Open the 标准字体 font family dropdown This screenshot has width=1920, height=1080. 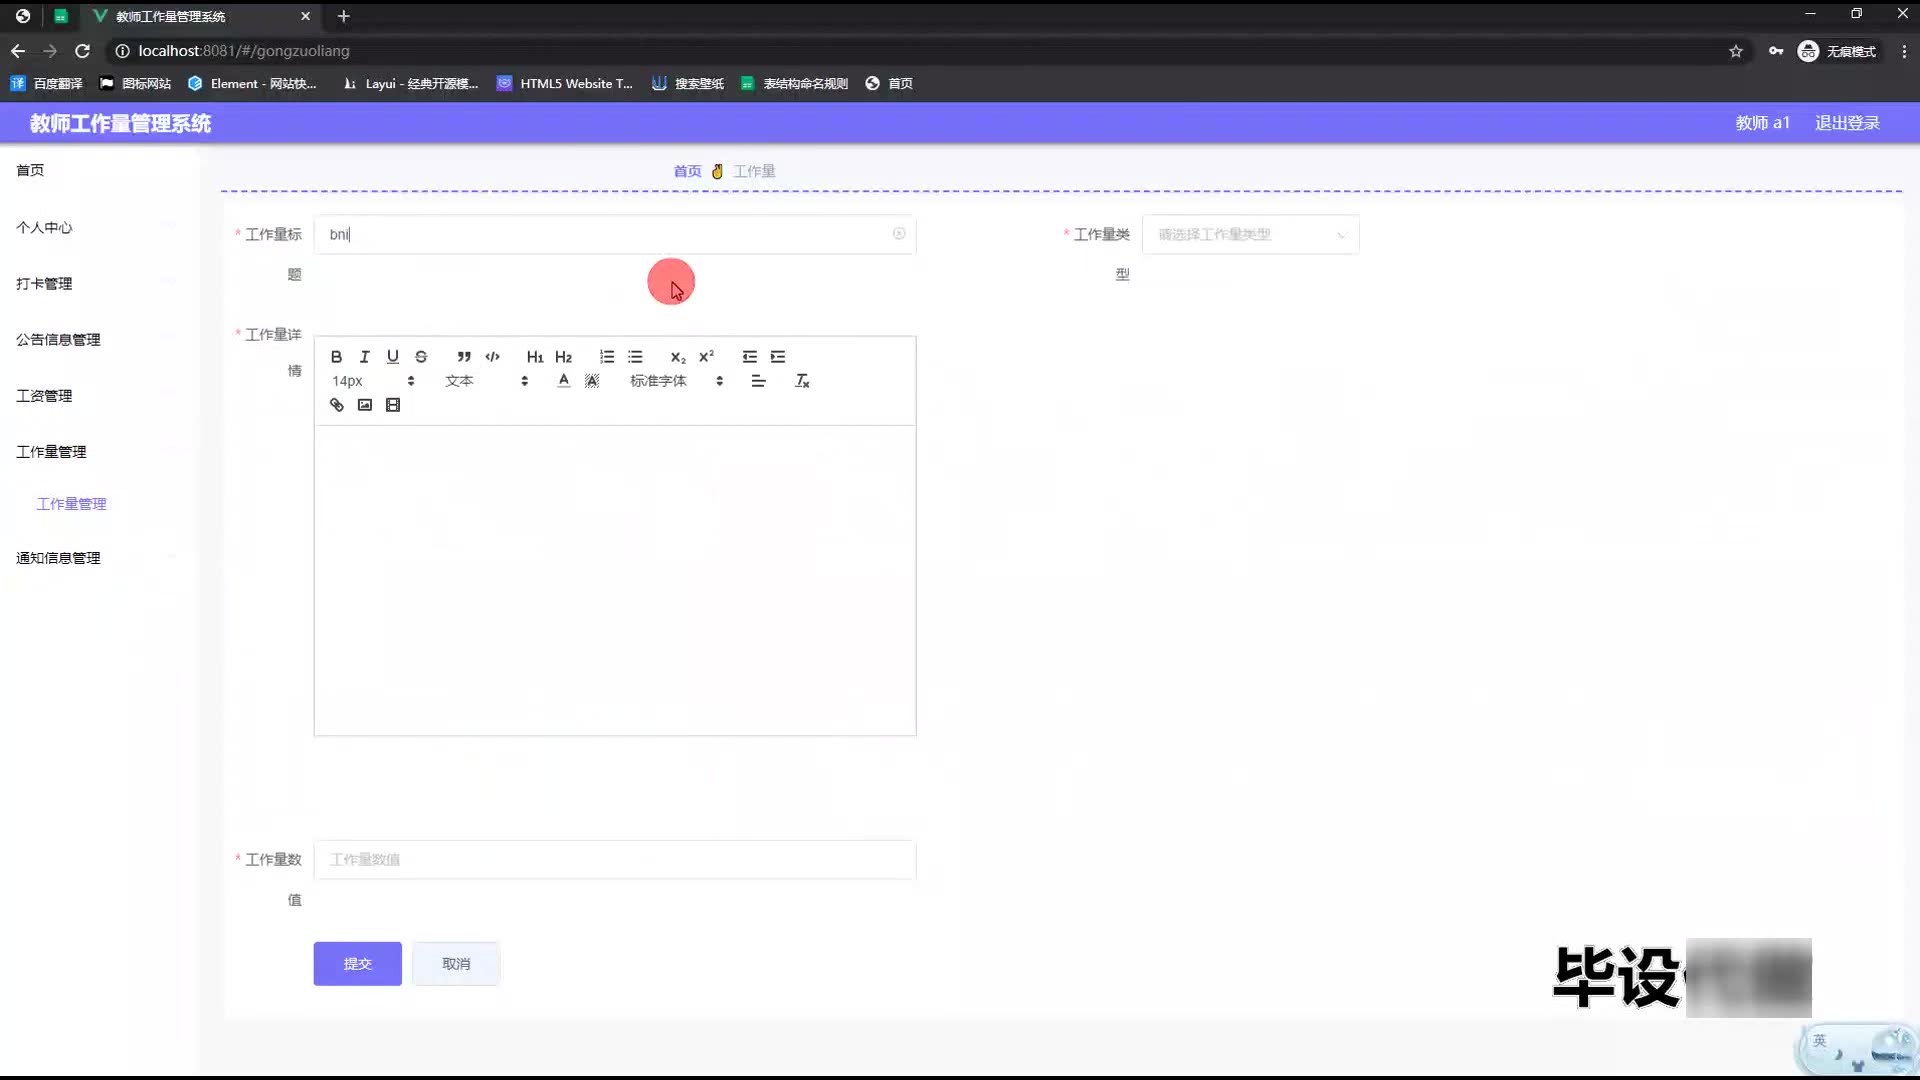point(676,381)
